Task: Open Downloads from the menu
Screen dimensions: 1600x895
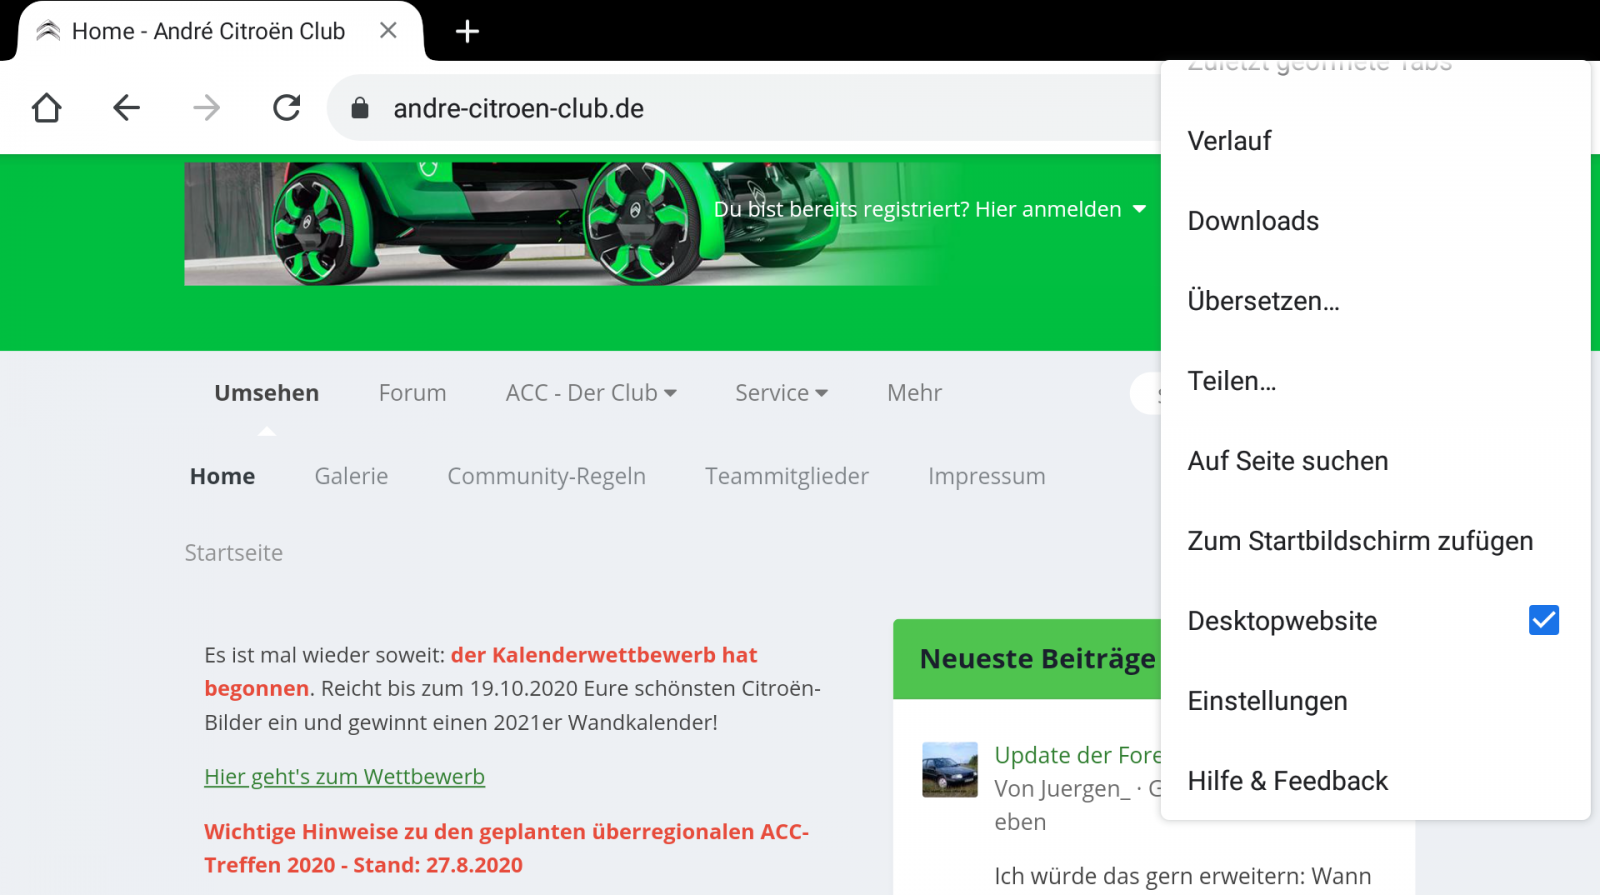Action: [1375, 221]
